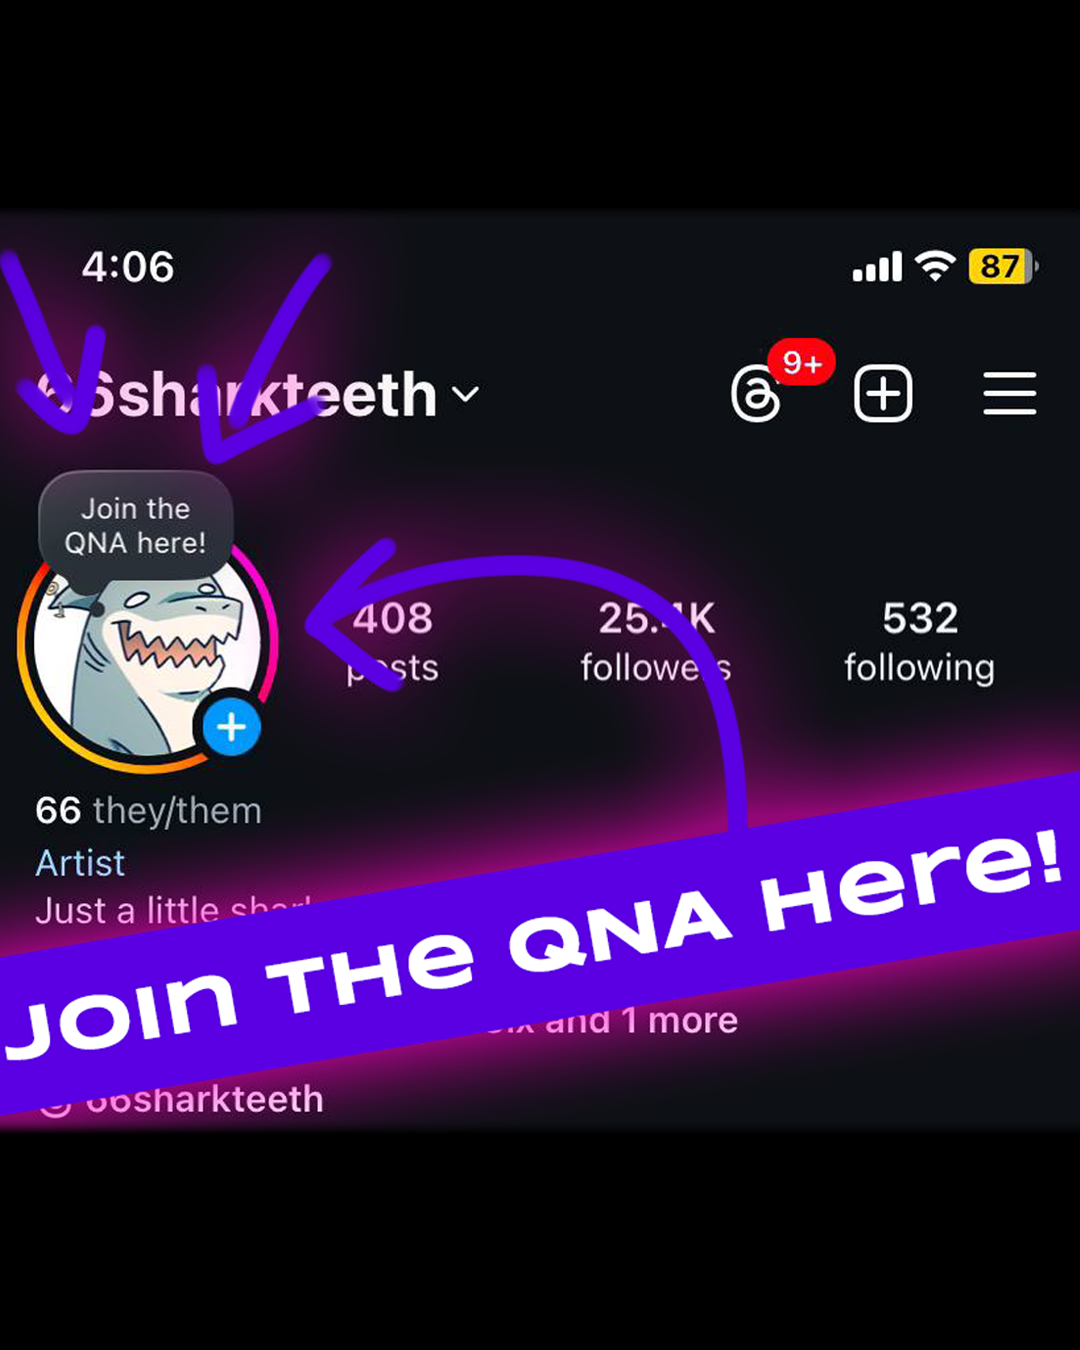
Task: Open the 25.1K followers list
Action: click(656, 641)
